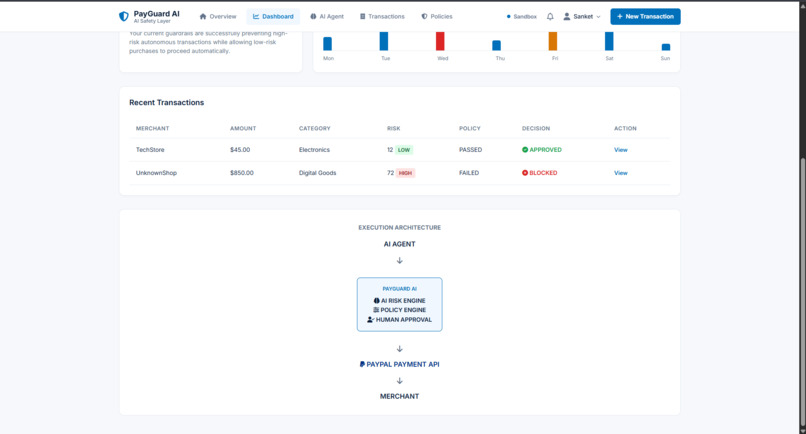Click the Tuesday blue bar in chart

[x=384, y=41]
